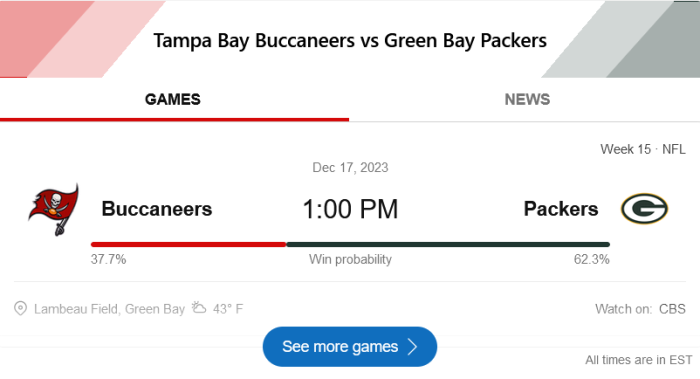Click the Dec 17, 2023 game date

tap(350, 167)
